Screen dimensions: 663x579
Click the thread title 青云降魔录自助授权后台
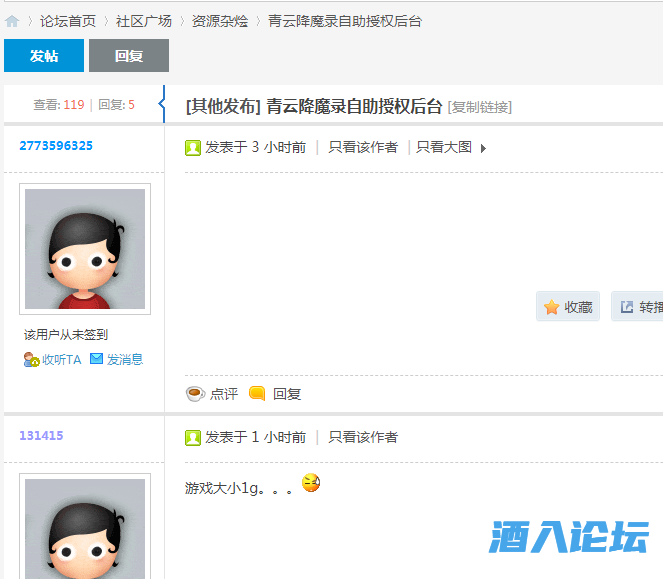coord(354,107)
